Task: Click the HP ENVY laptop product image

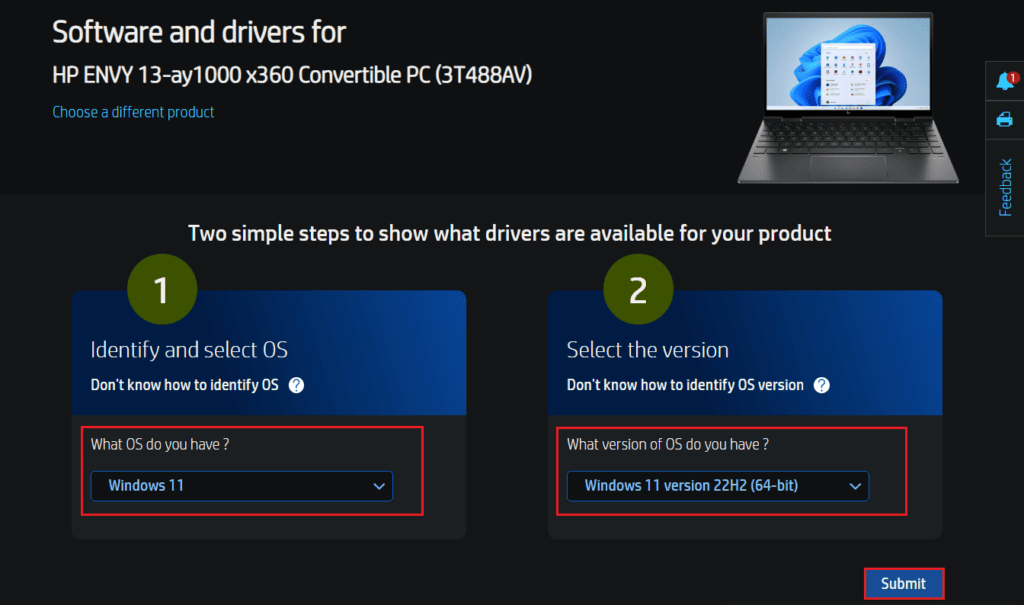Action: click(847, 98)
